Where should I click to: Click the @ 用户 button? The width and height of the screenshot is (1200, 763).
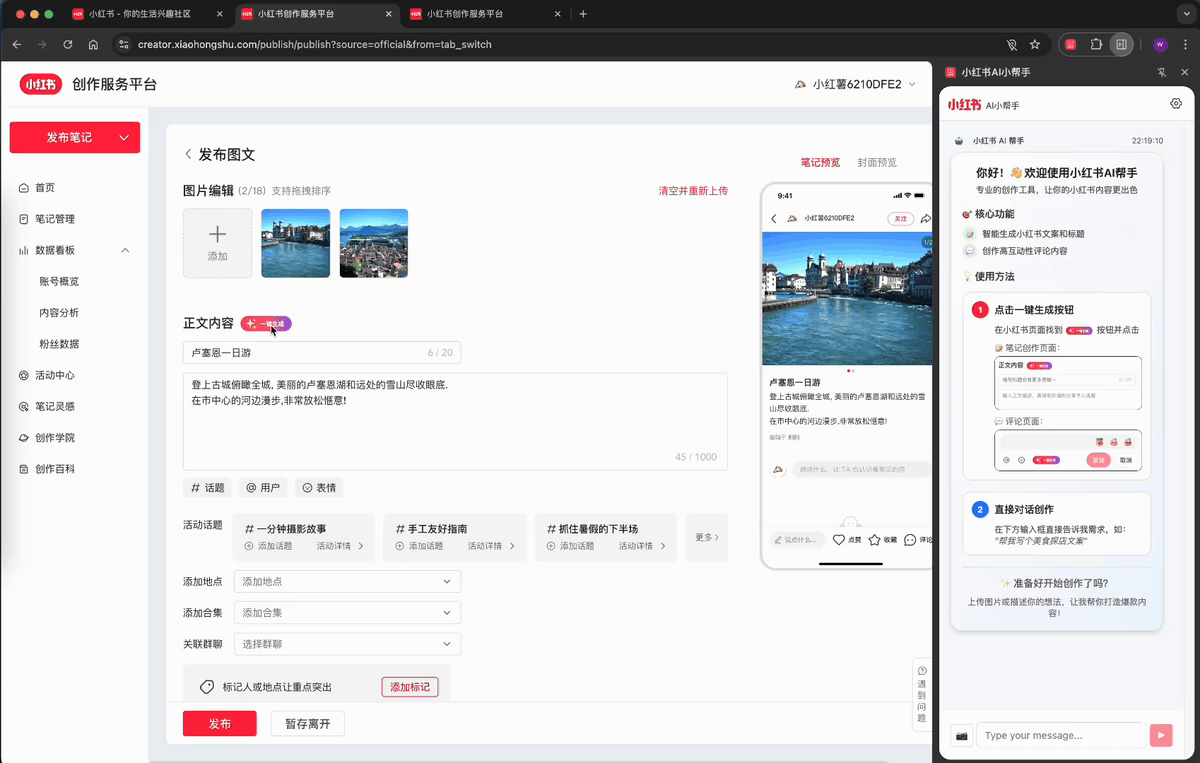click(x=263, y=488)
